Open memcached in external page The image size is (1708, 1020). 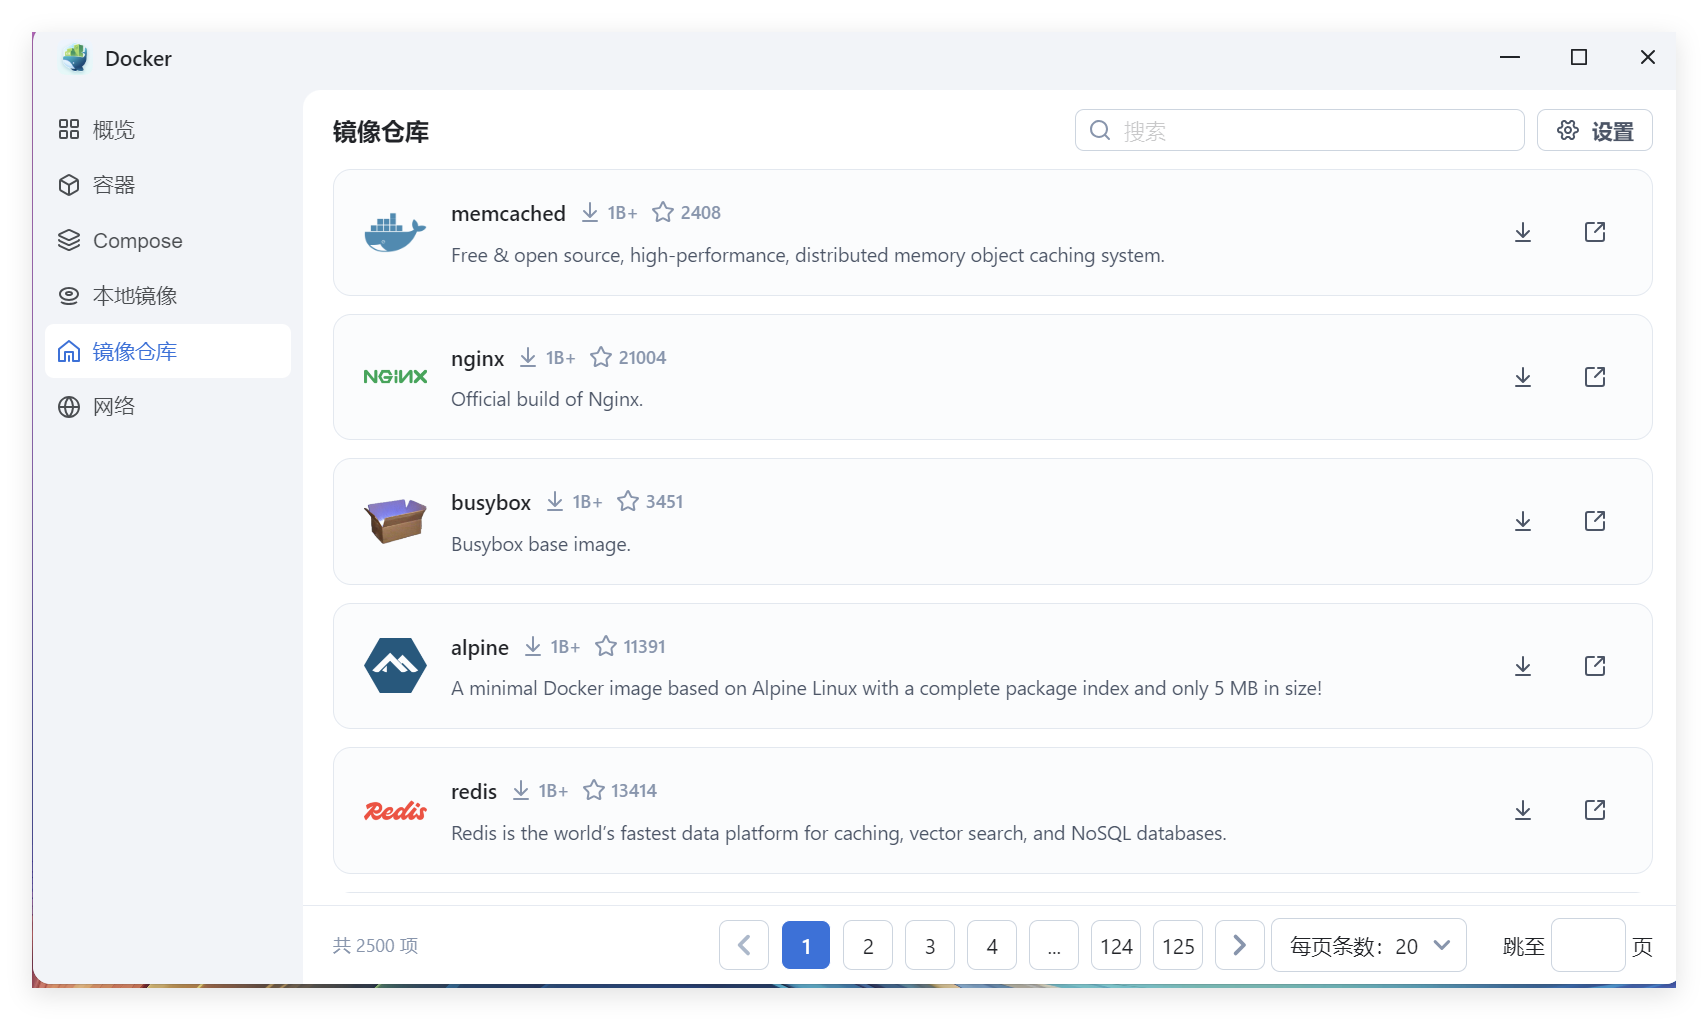pos(1595,232)
